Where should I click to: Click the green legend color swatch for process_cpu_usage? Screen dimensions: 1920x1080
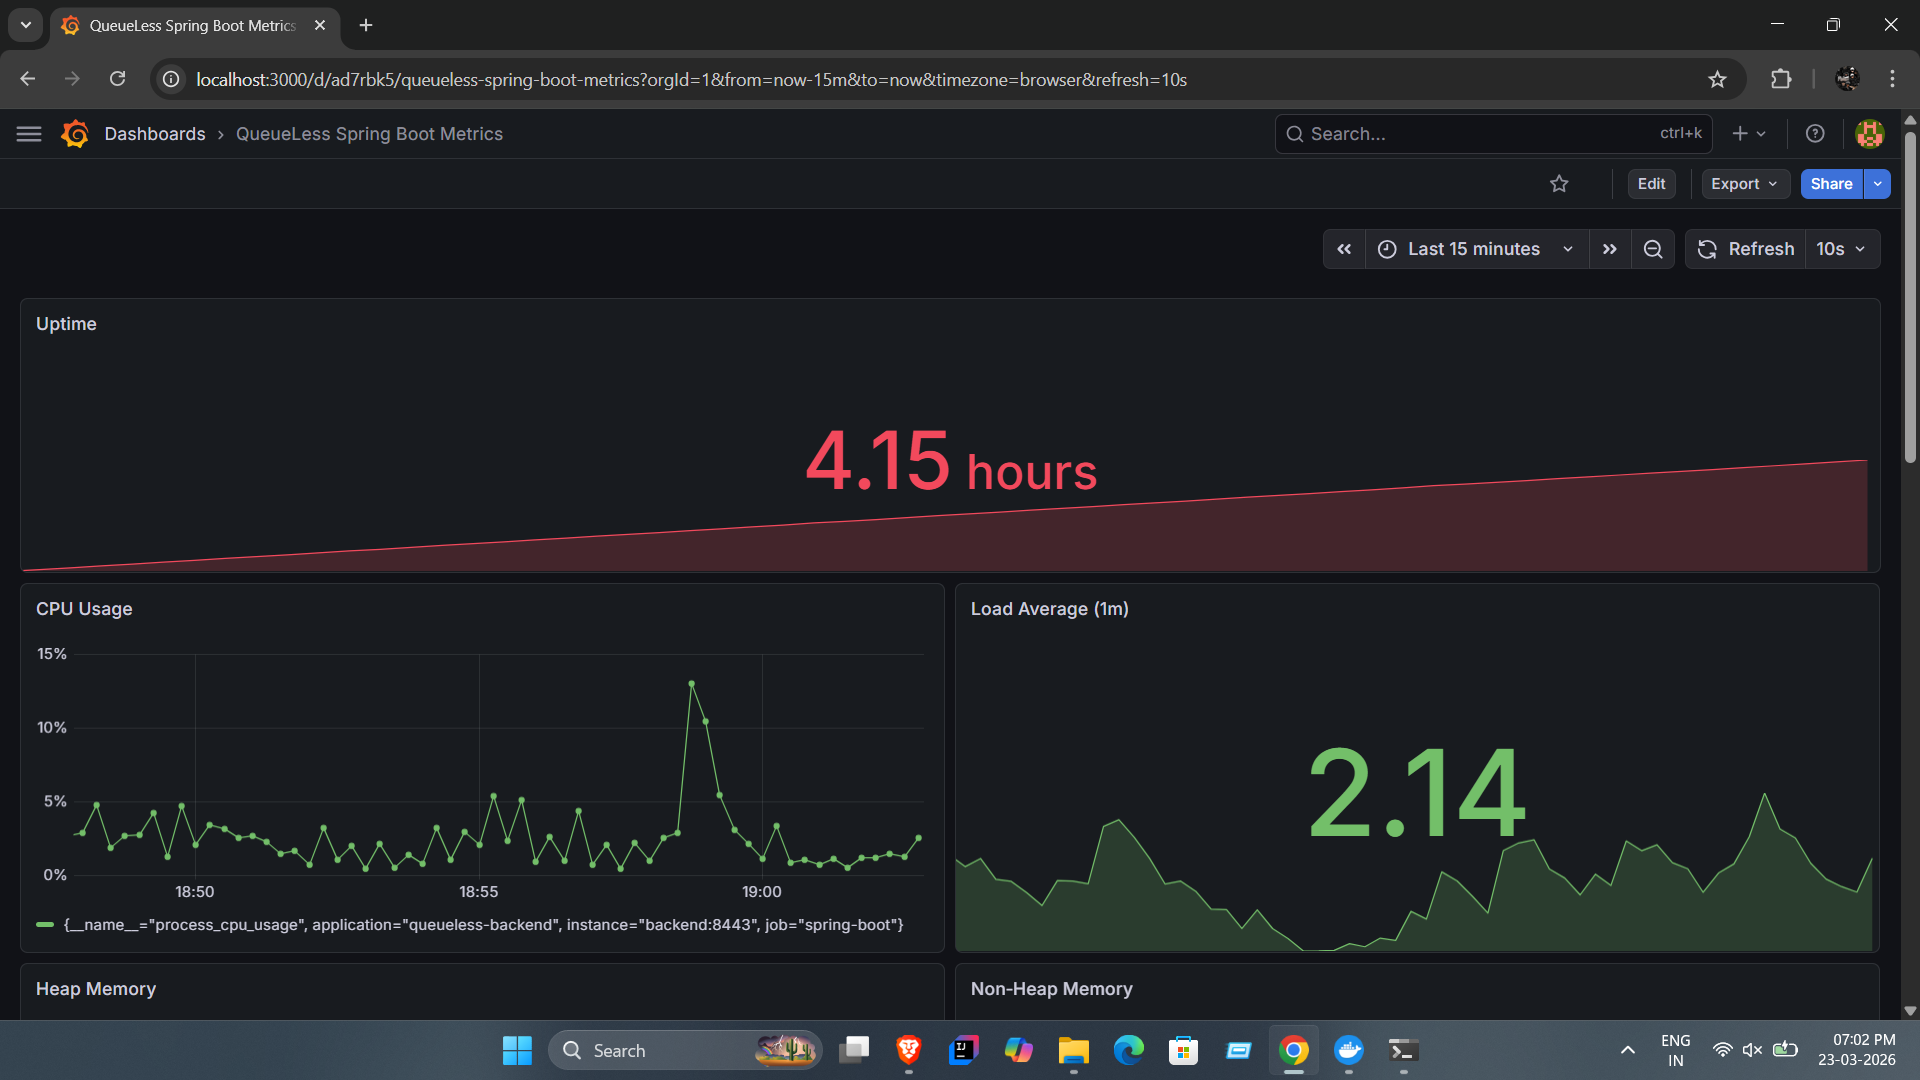(45, 925)
